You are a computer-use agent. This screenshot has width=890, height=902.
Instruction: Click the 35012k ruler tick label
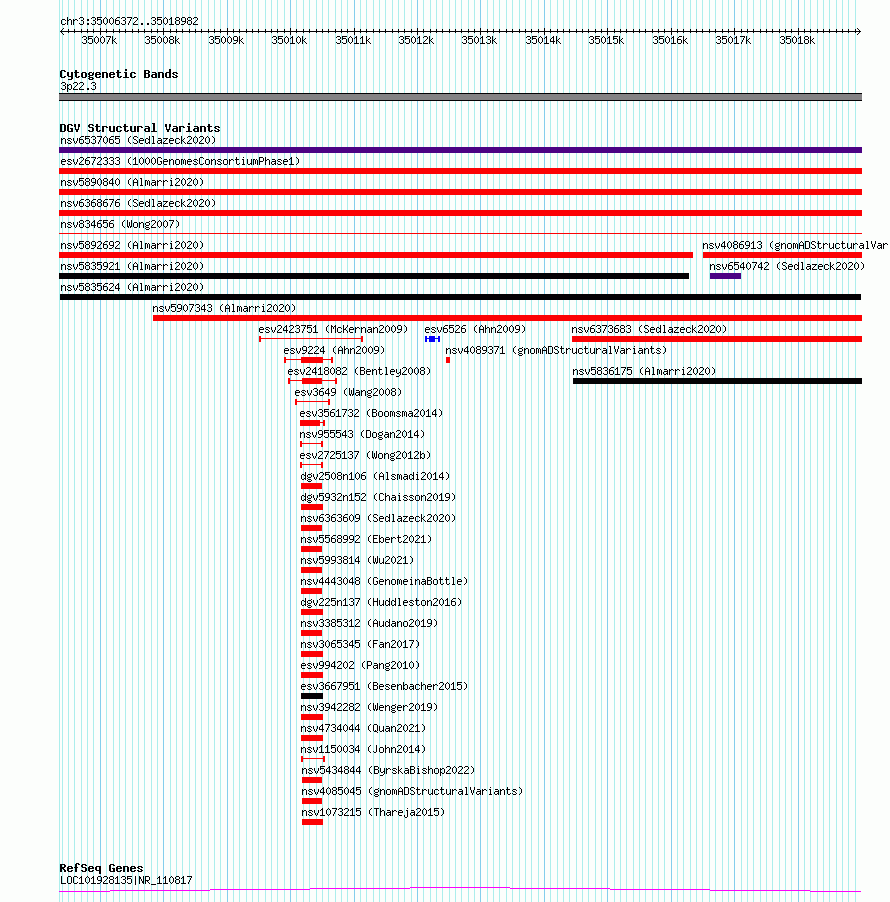[x=416, y=40]
